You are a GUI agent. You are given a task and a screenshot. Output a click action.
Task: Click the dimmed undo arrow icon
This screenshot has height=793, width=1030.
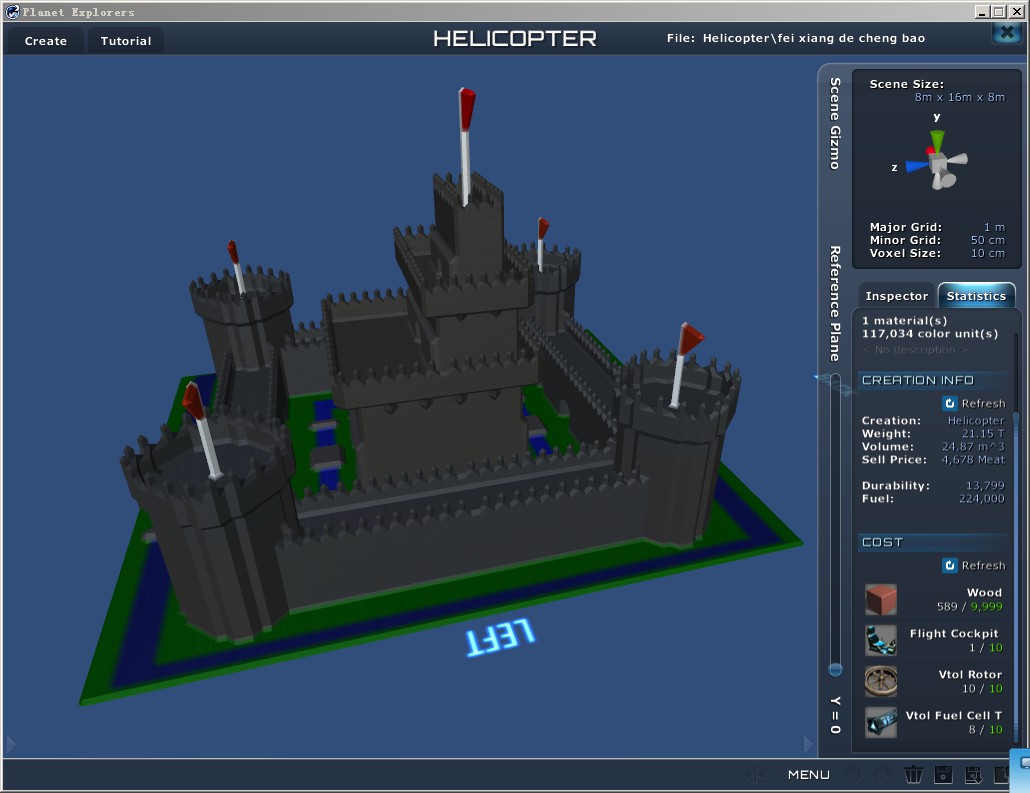[x=853, y=775]
